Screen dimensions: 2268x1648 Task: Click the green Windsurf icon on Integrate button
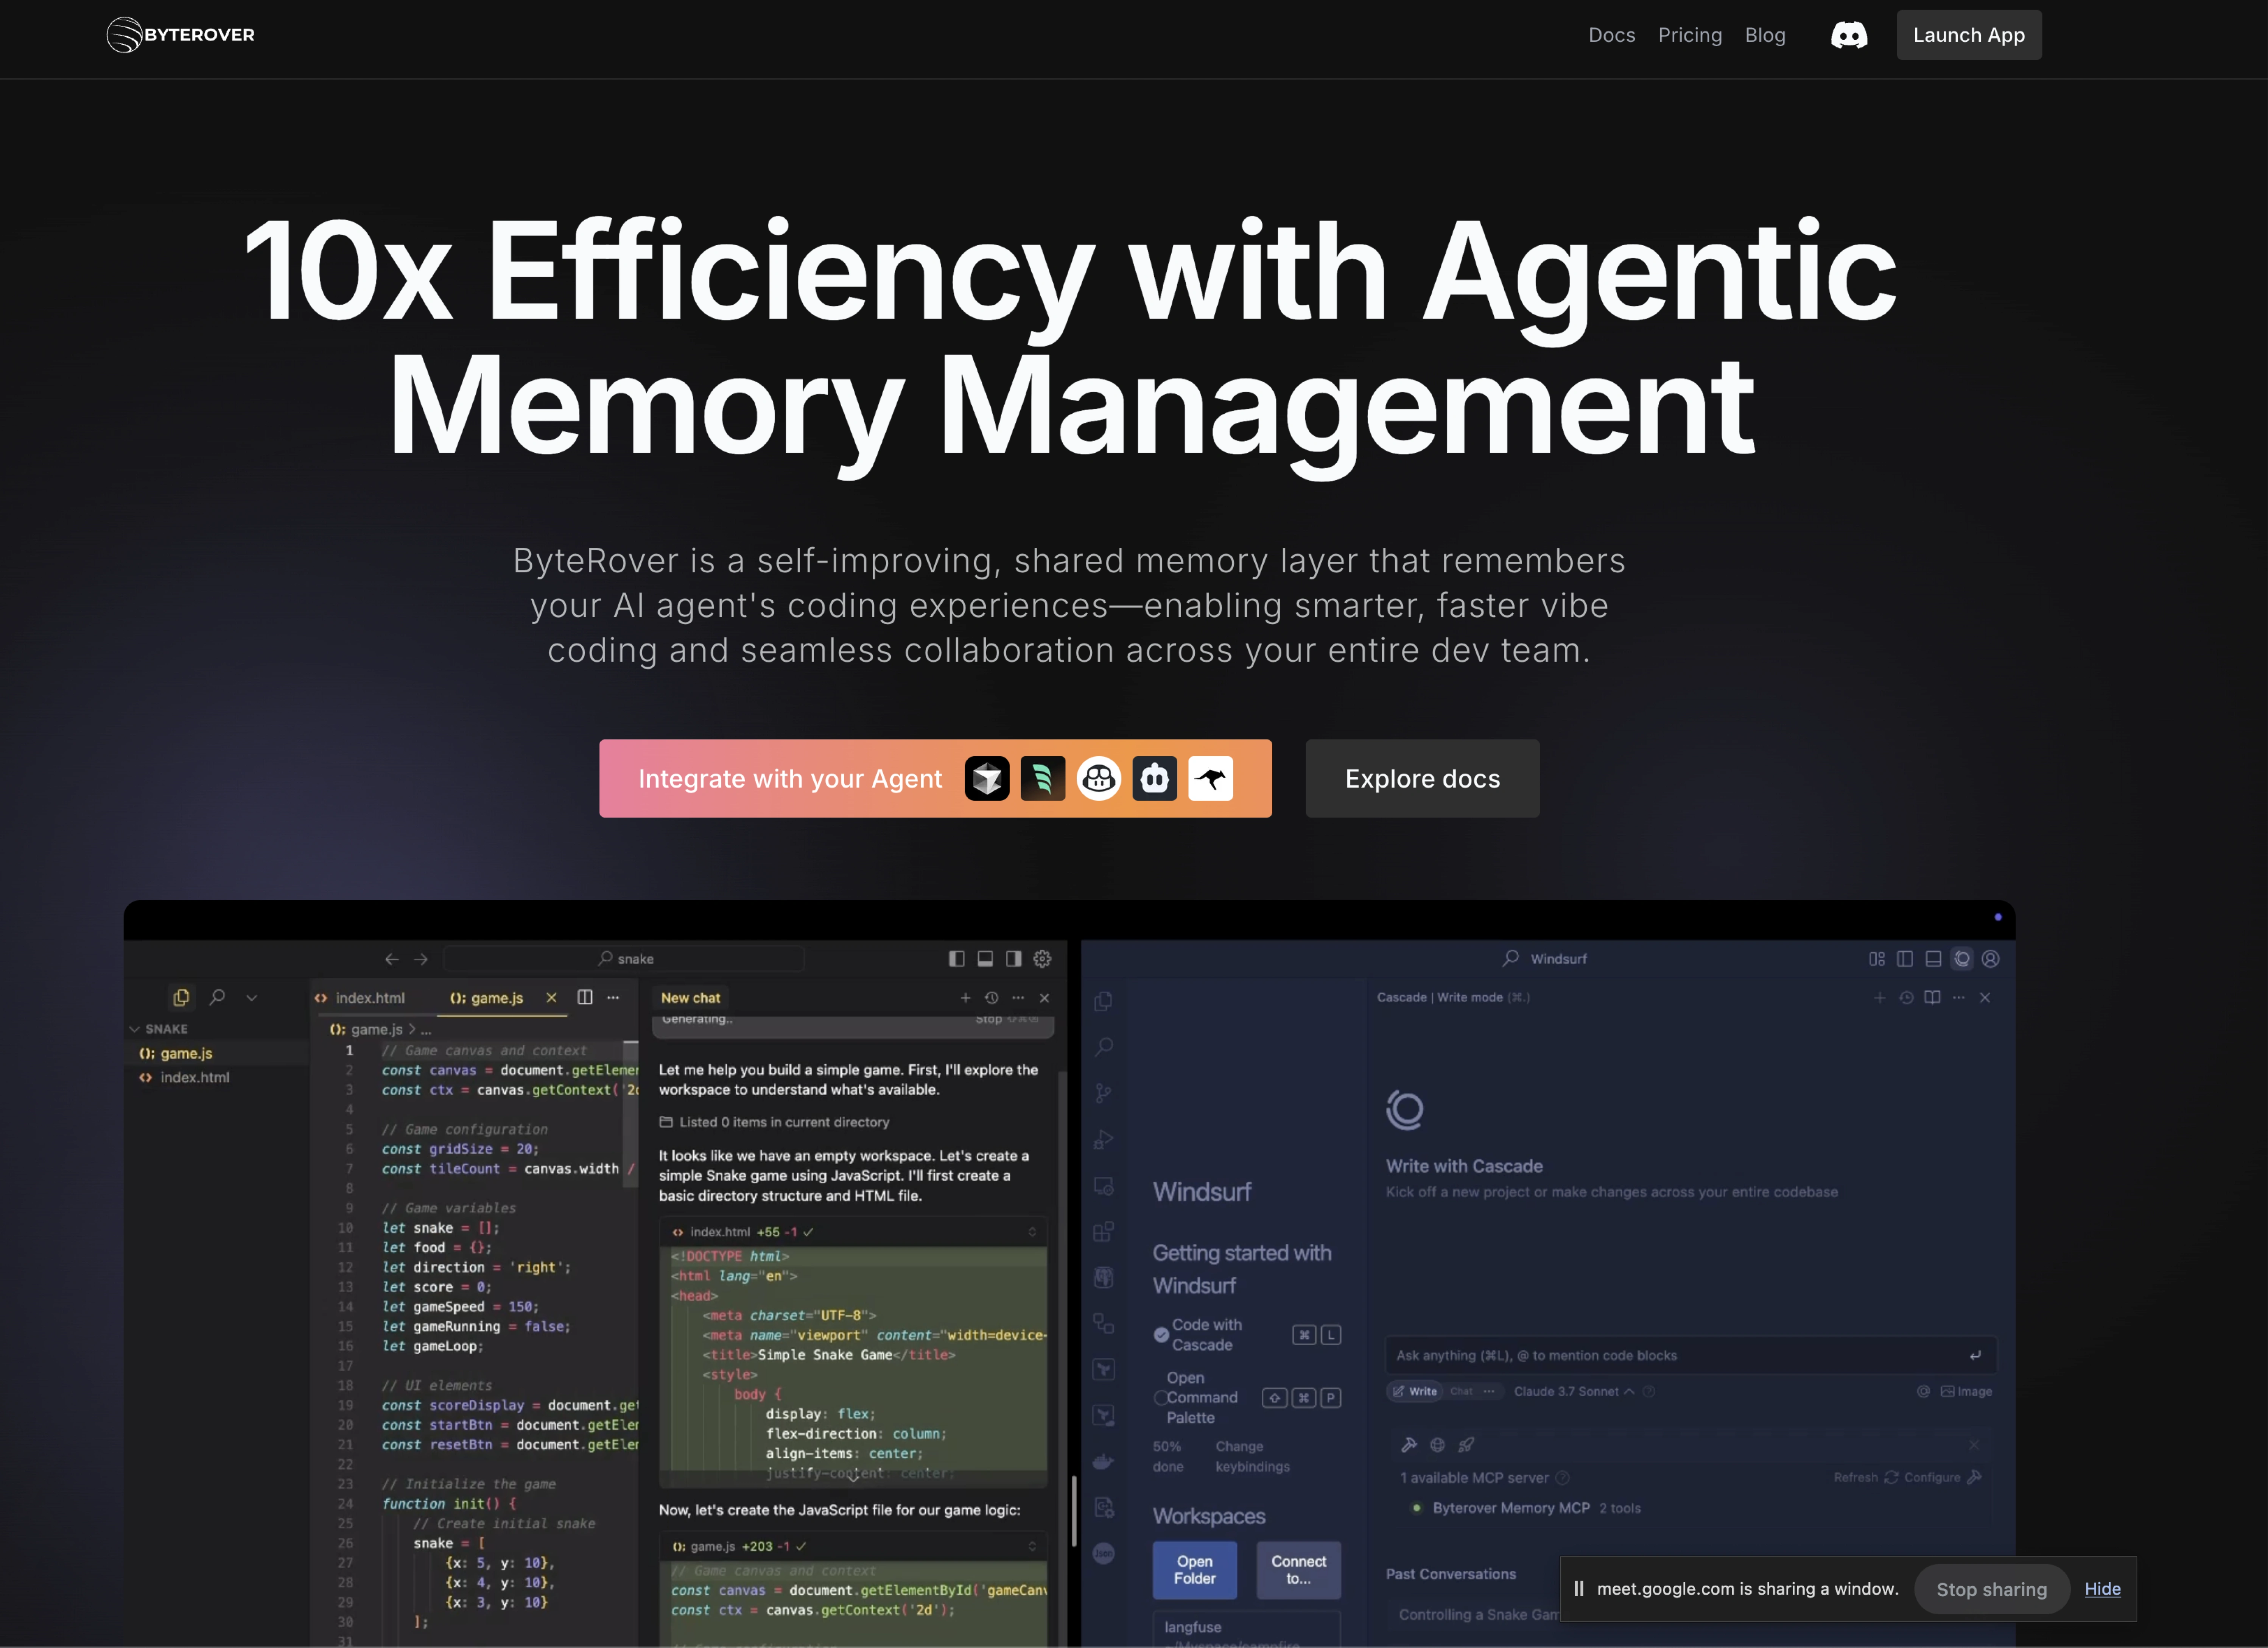click(x=1043, y=779)
